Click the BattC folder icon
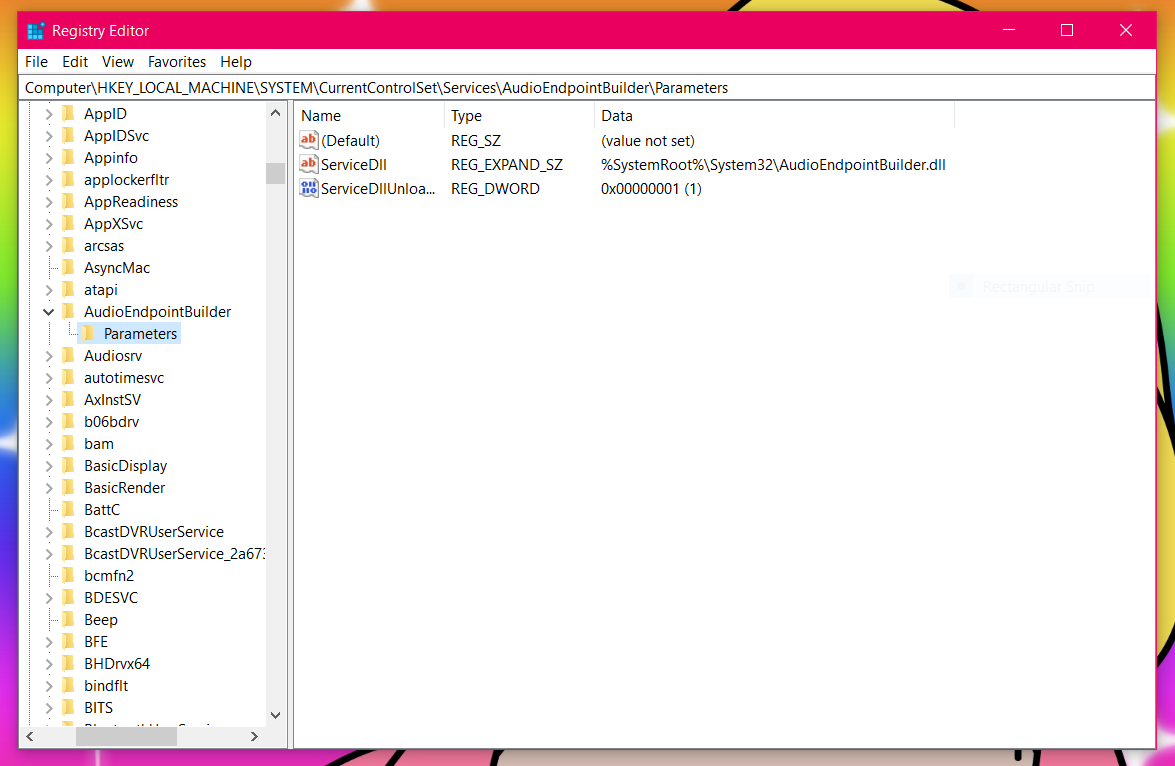This screenshot has height=766, width=1175. [x=69, y=509]
